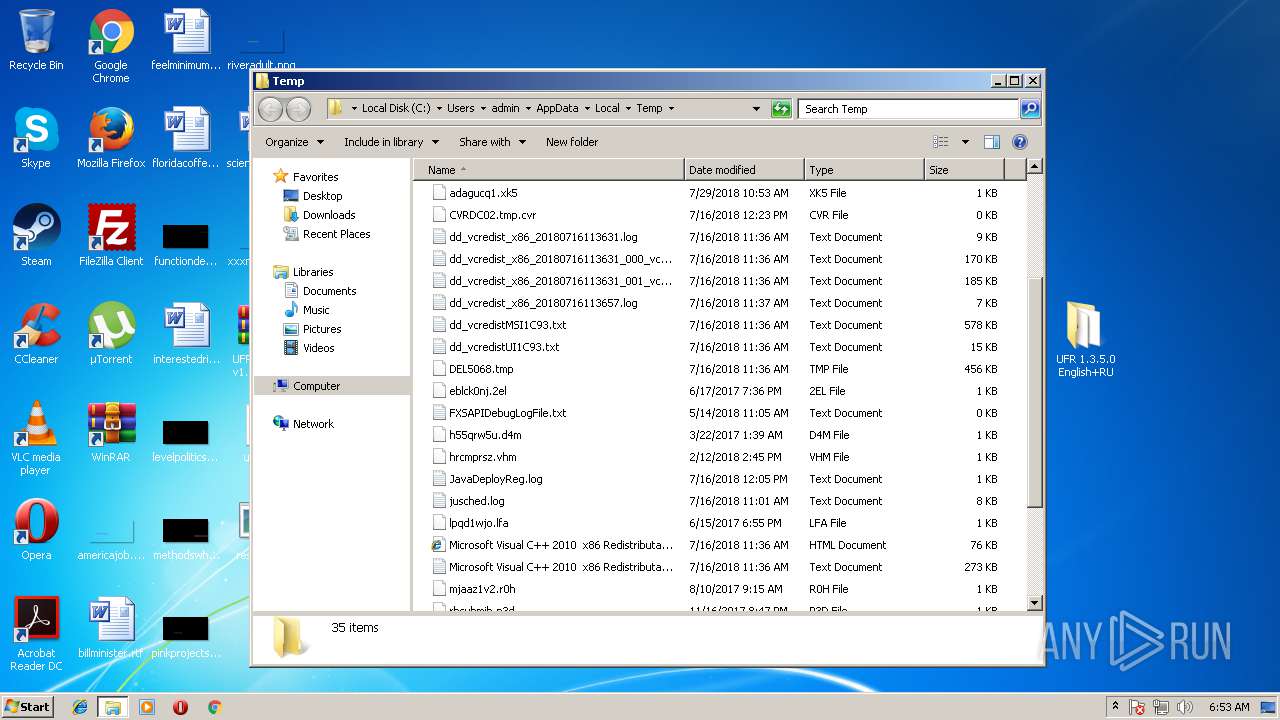The height and width of the screenshot is (720, 1280).
Task: Sort files by the Type column header
Action: point(864,170)
